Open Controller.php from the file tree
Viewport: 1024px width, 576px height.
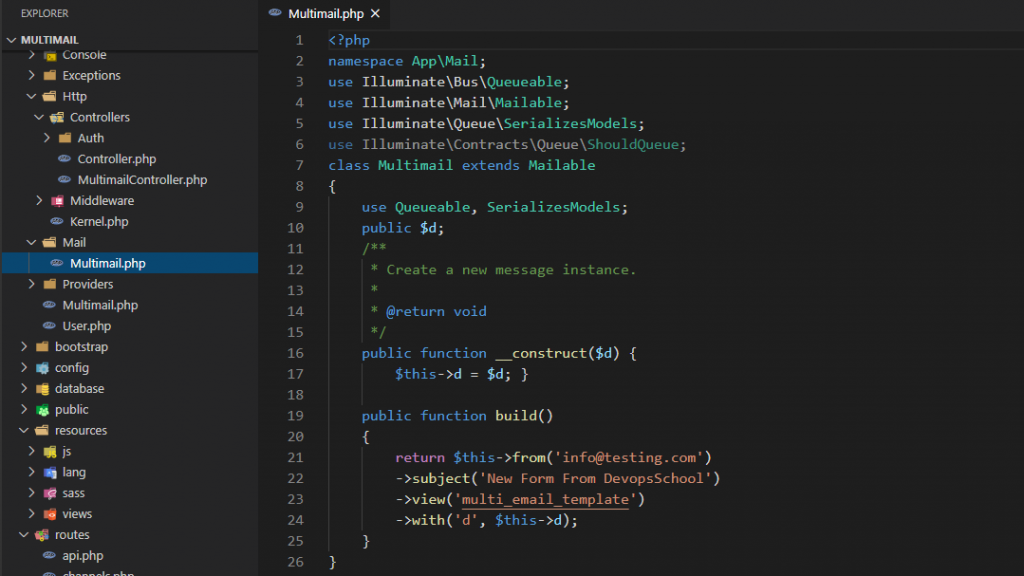click(116, 159)
